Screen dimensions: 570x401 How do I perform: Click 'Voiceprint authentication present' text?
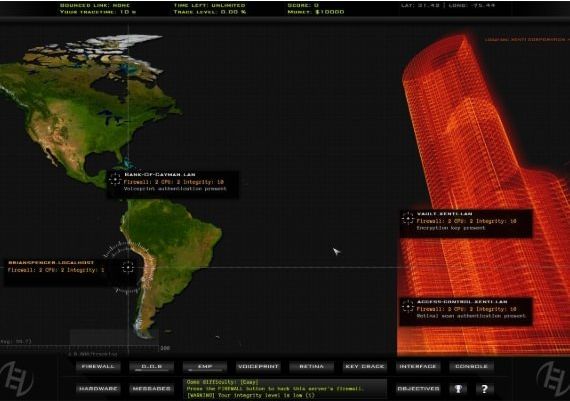pyautogui.click(x=175, y=189)
